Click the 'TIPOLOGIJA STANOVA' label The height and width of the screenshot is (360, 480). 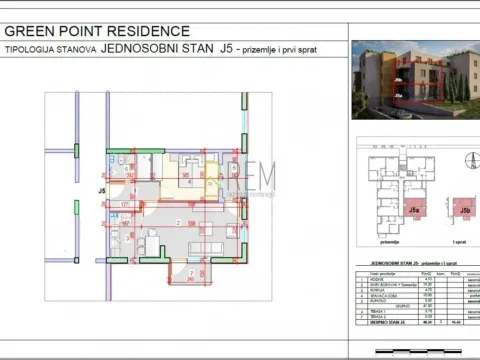(50, 50)
